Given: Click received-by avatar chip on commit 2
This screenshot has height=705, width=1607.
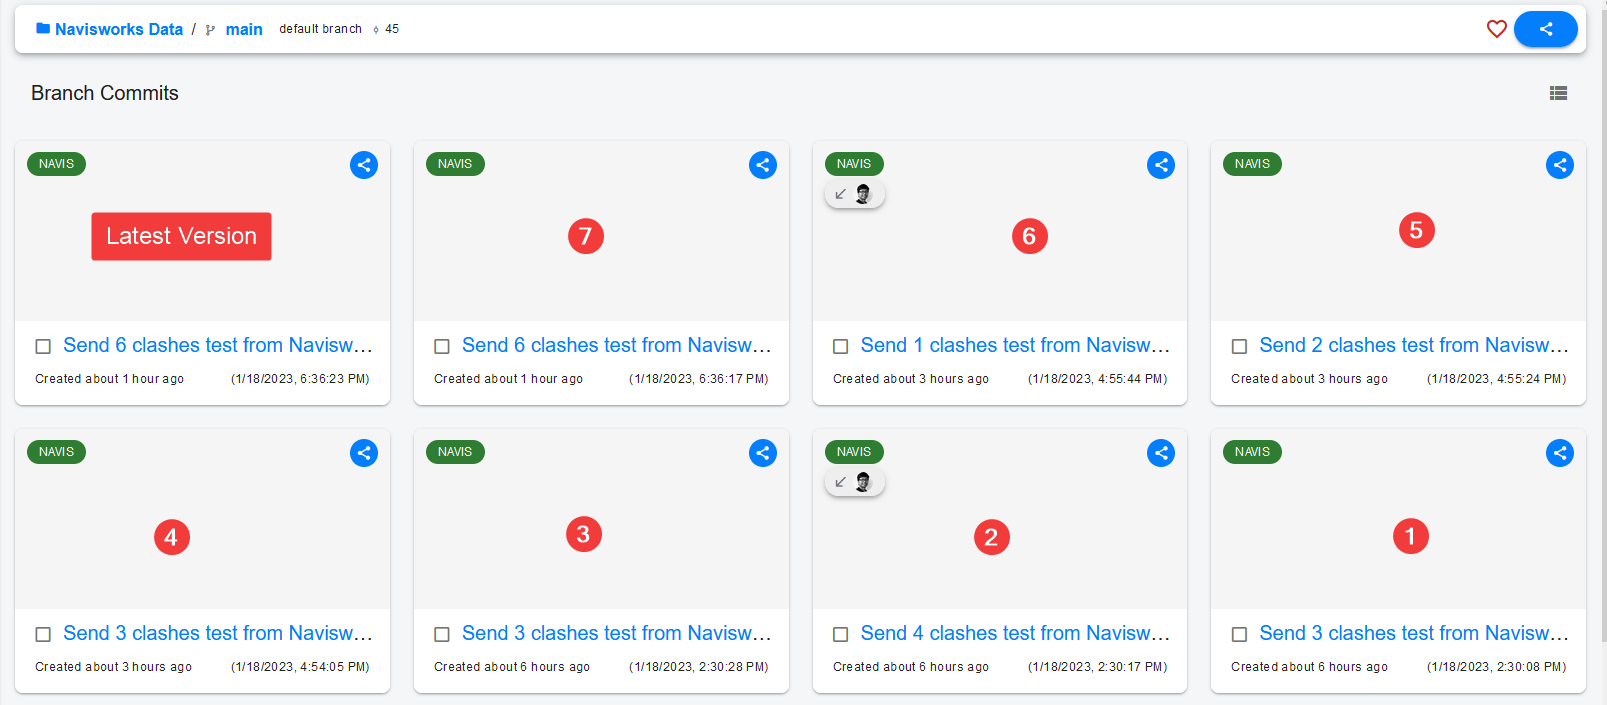Looking at the screenshot, I should (855, 482).
